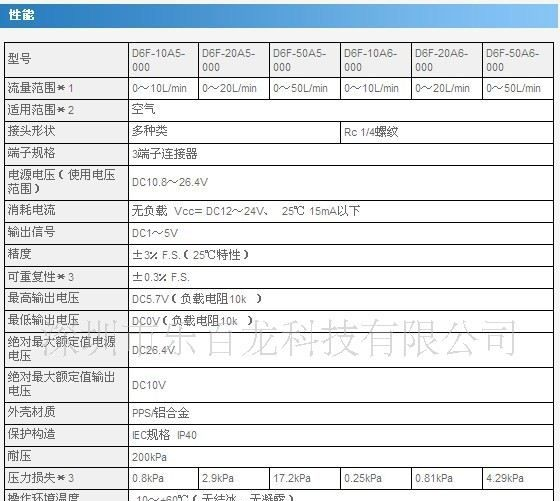Select the 压力损失 row label
Screen dimensions: 560x501
pos(40,478)
